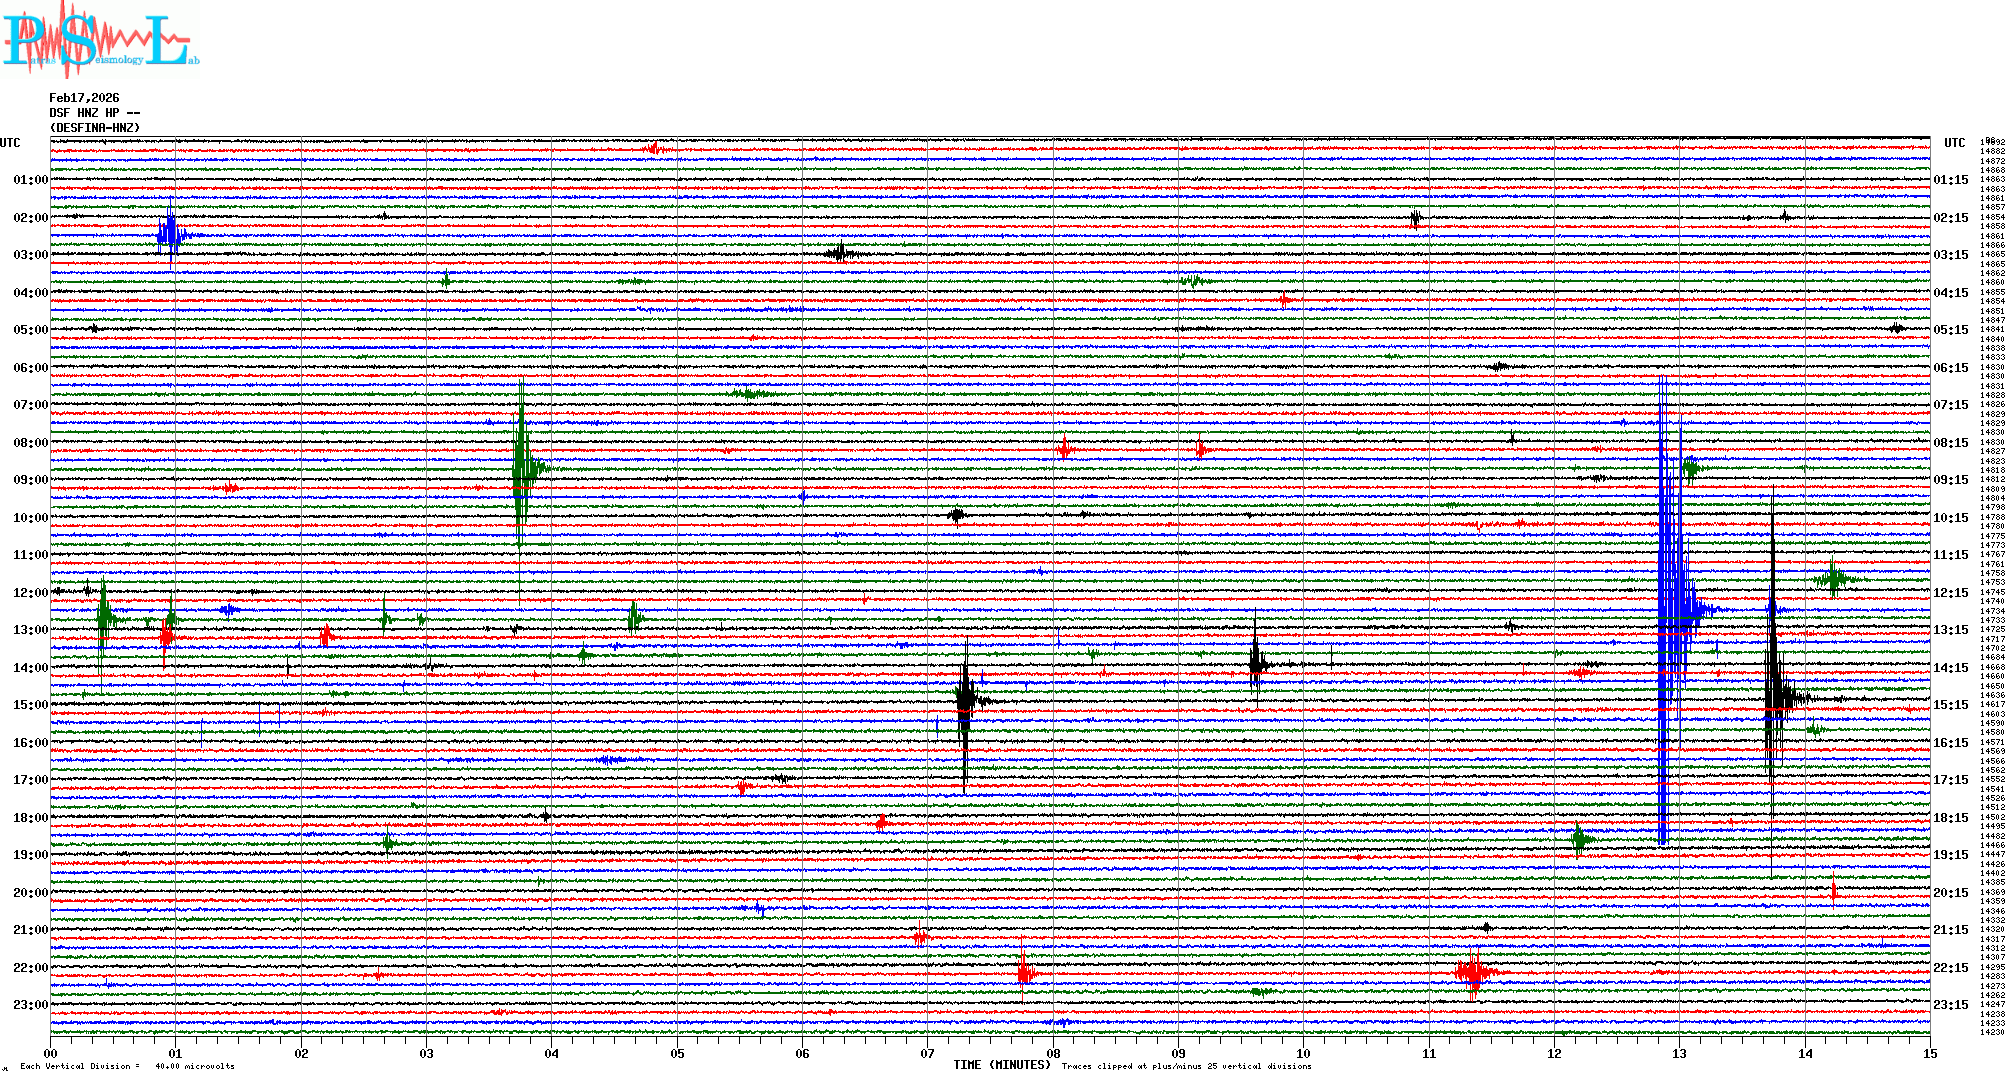Screen dimensions: 2010x1080
Task: Select the 08:15 label on right axis
Action: click(1950, 443)
